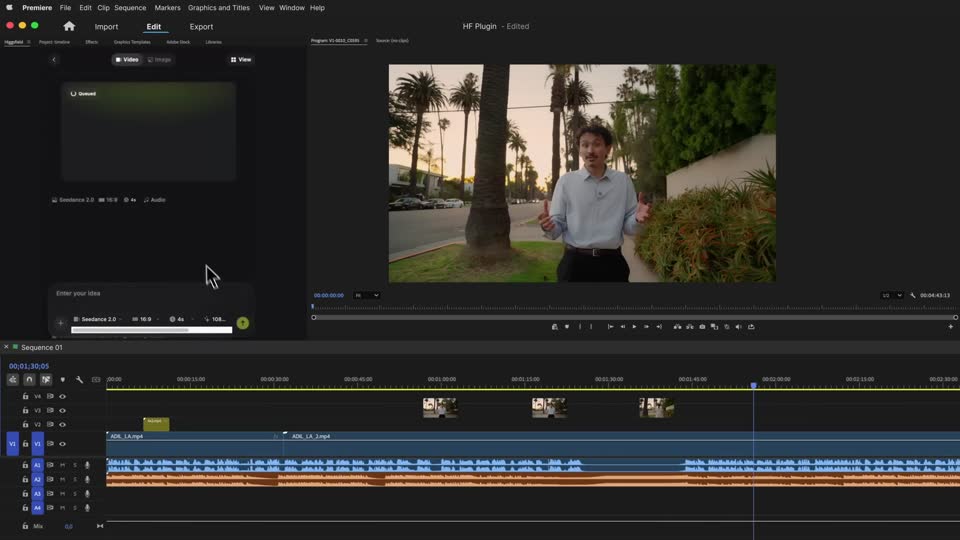The width and height of the screenshot is (960, 540).
Task: Go to In point in program monitor
Action: click(610, 327)
